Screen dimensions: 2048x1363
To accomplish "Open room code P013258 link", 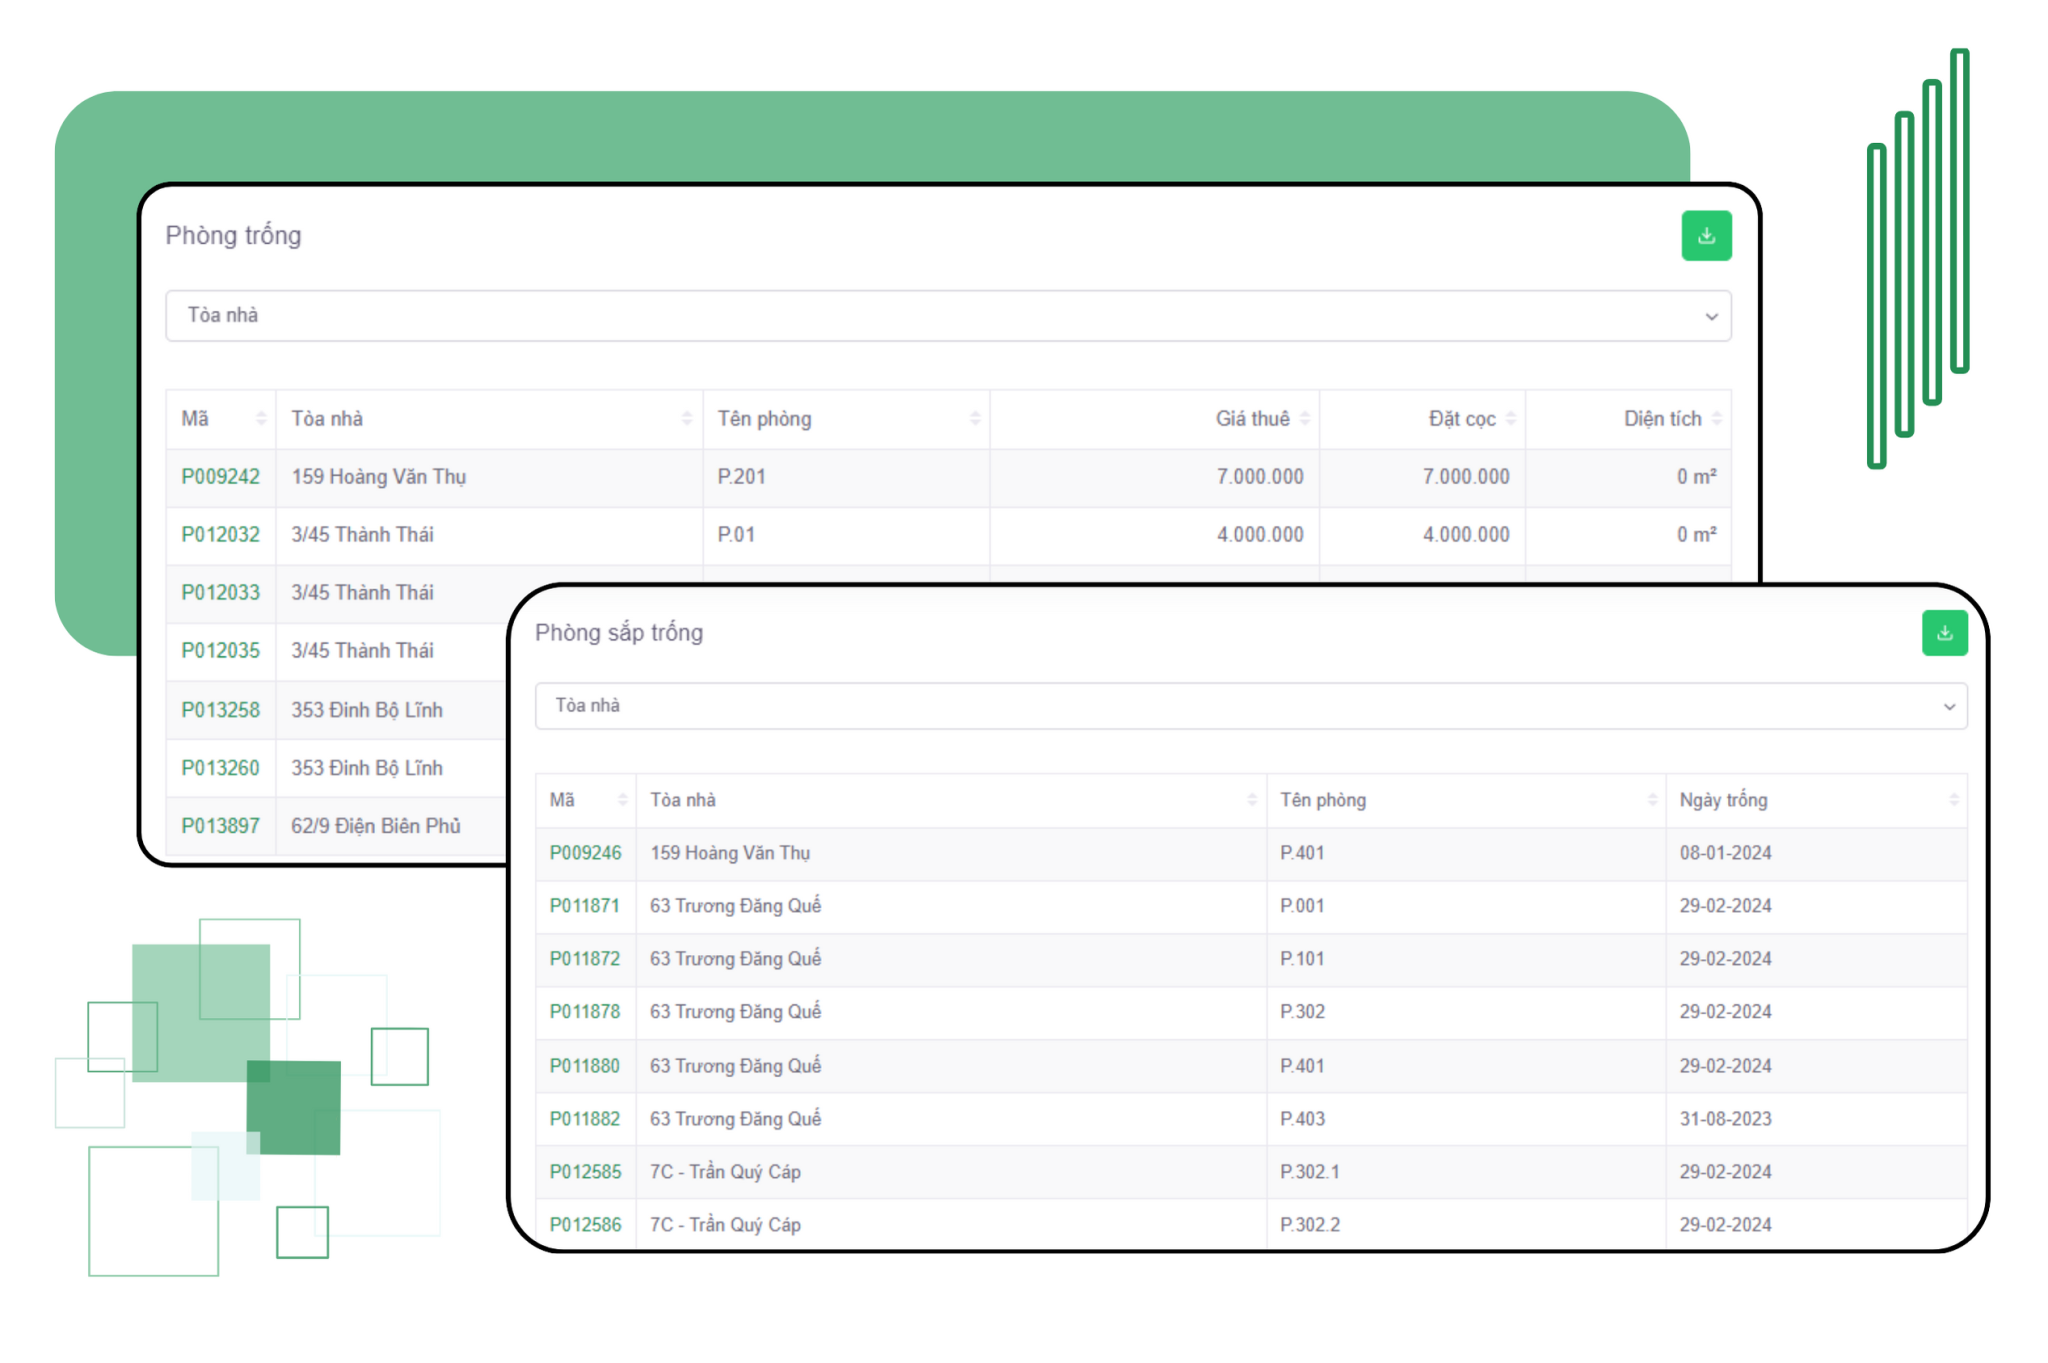I will click(x=220, y=710).
